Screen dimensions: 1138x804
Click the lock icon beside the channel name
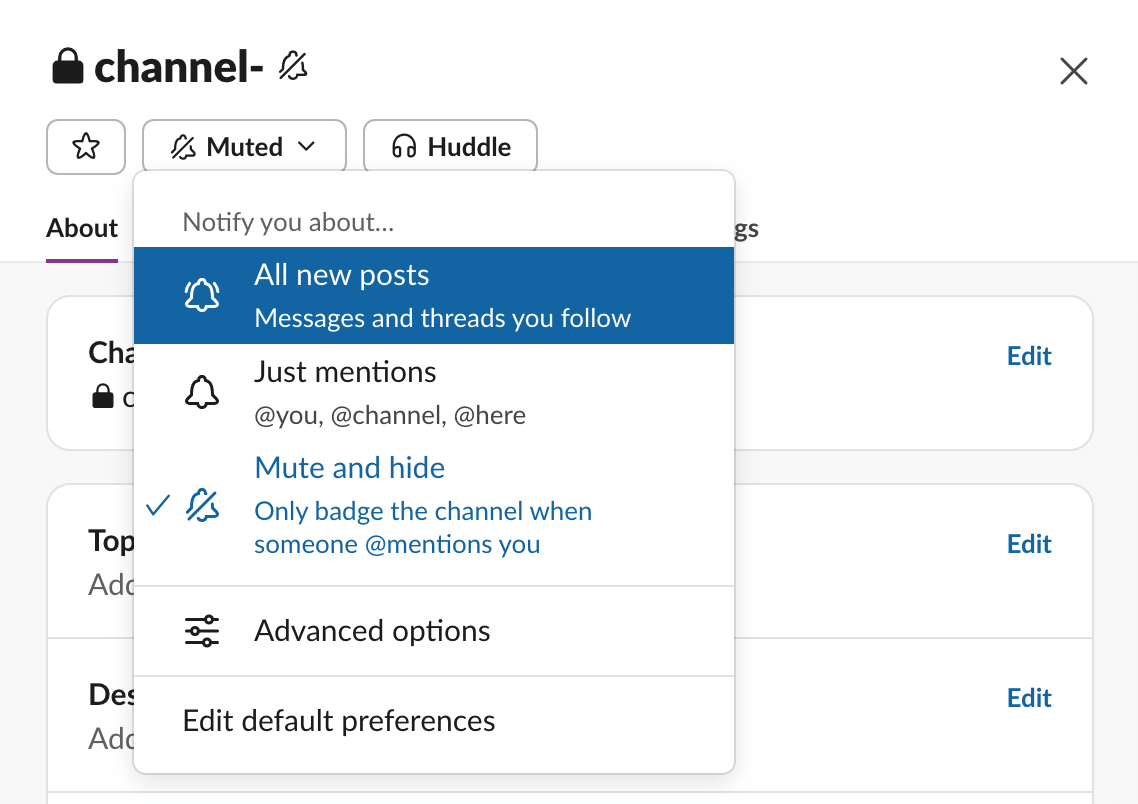[65, 65]
